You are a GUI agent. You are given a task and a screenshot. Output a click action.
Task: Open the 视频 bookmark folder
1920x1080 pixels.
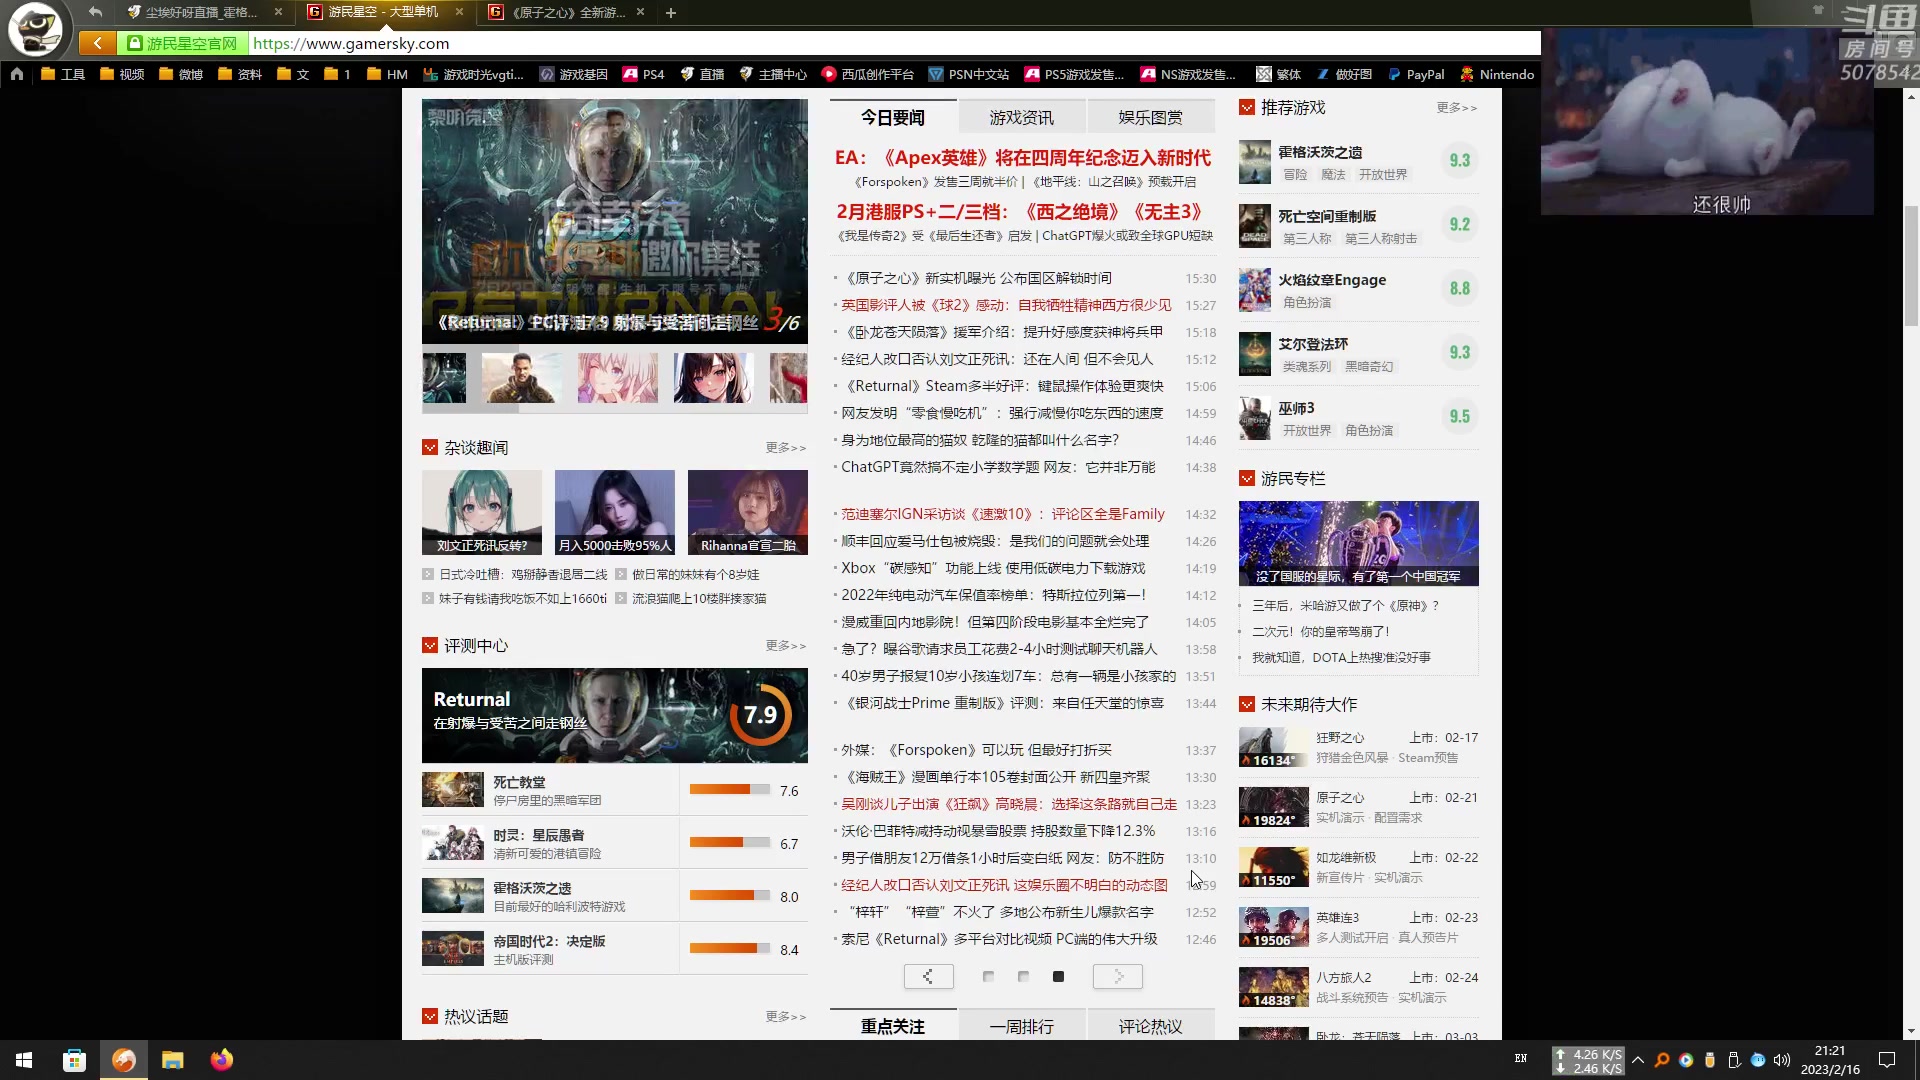point(122,74)
